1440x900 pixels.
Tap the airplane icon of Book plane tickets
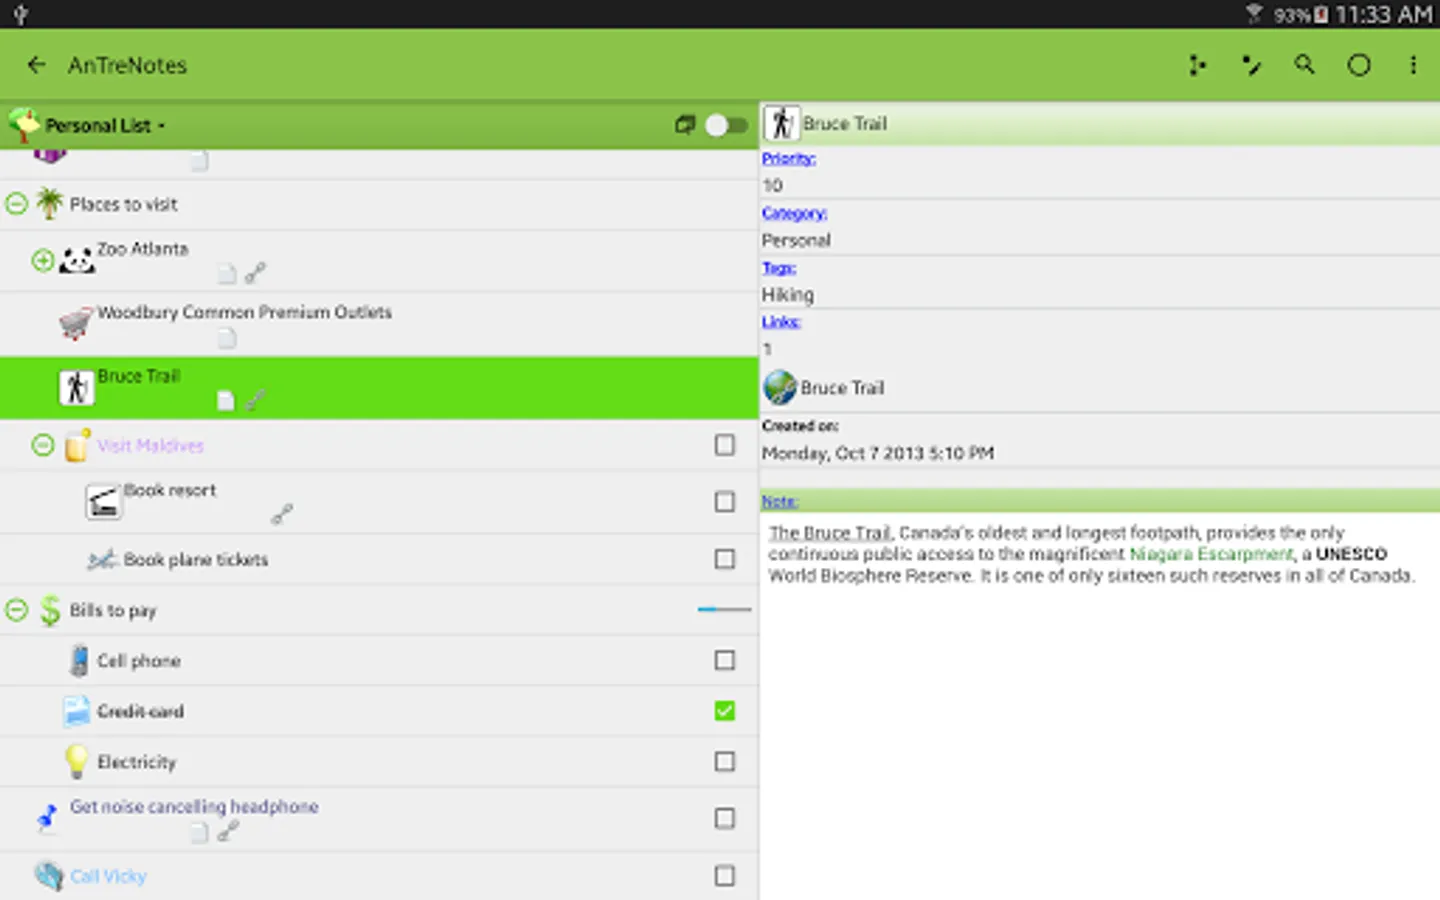click(x=102, y=559)
